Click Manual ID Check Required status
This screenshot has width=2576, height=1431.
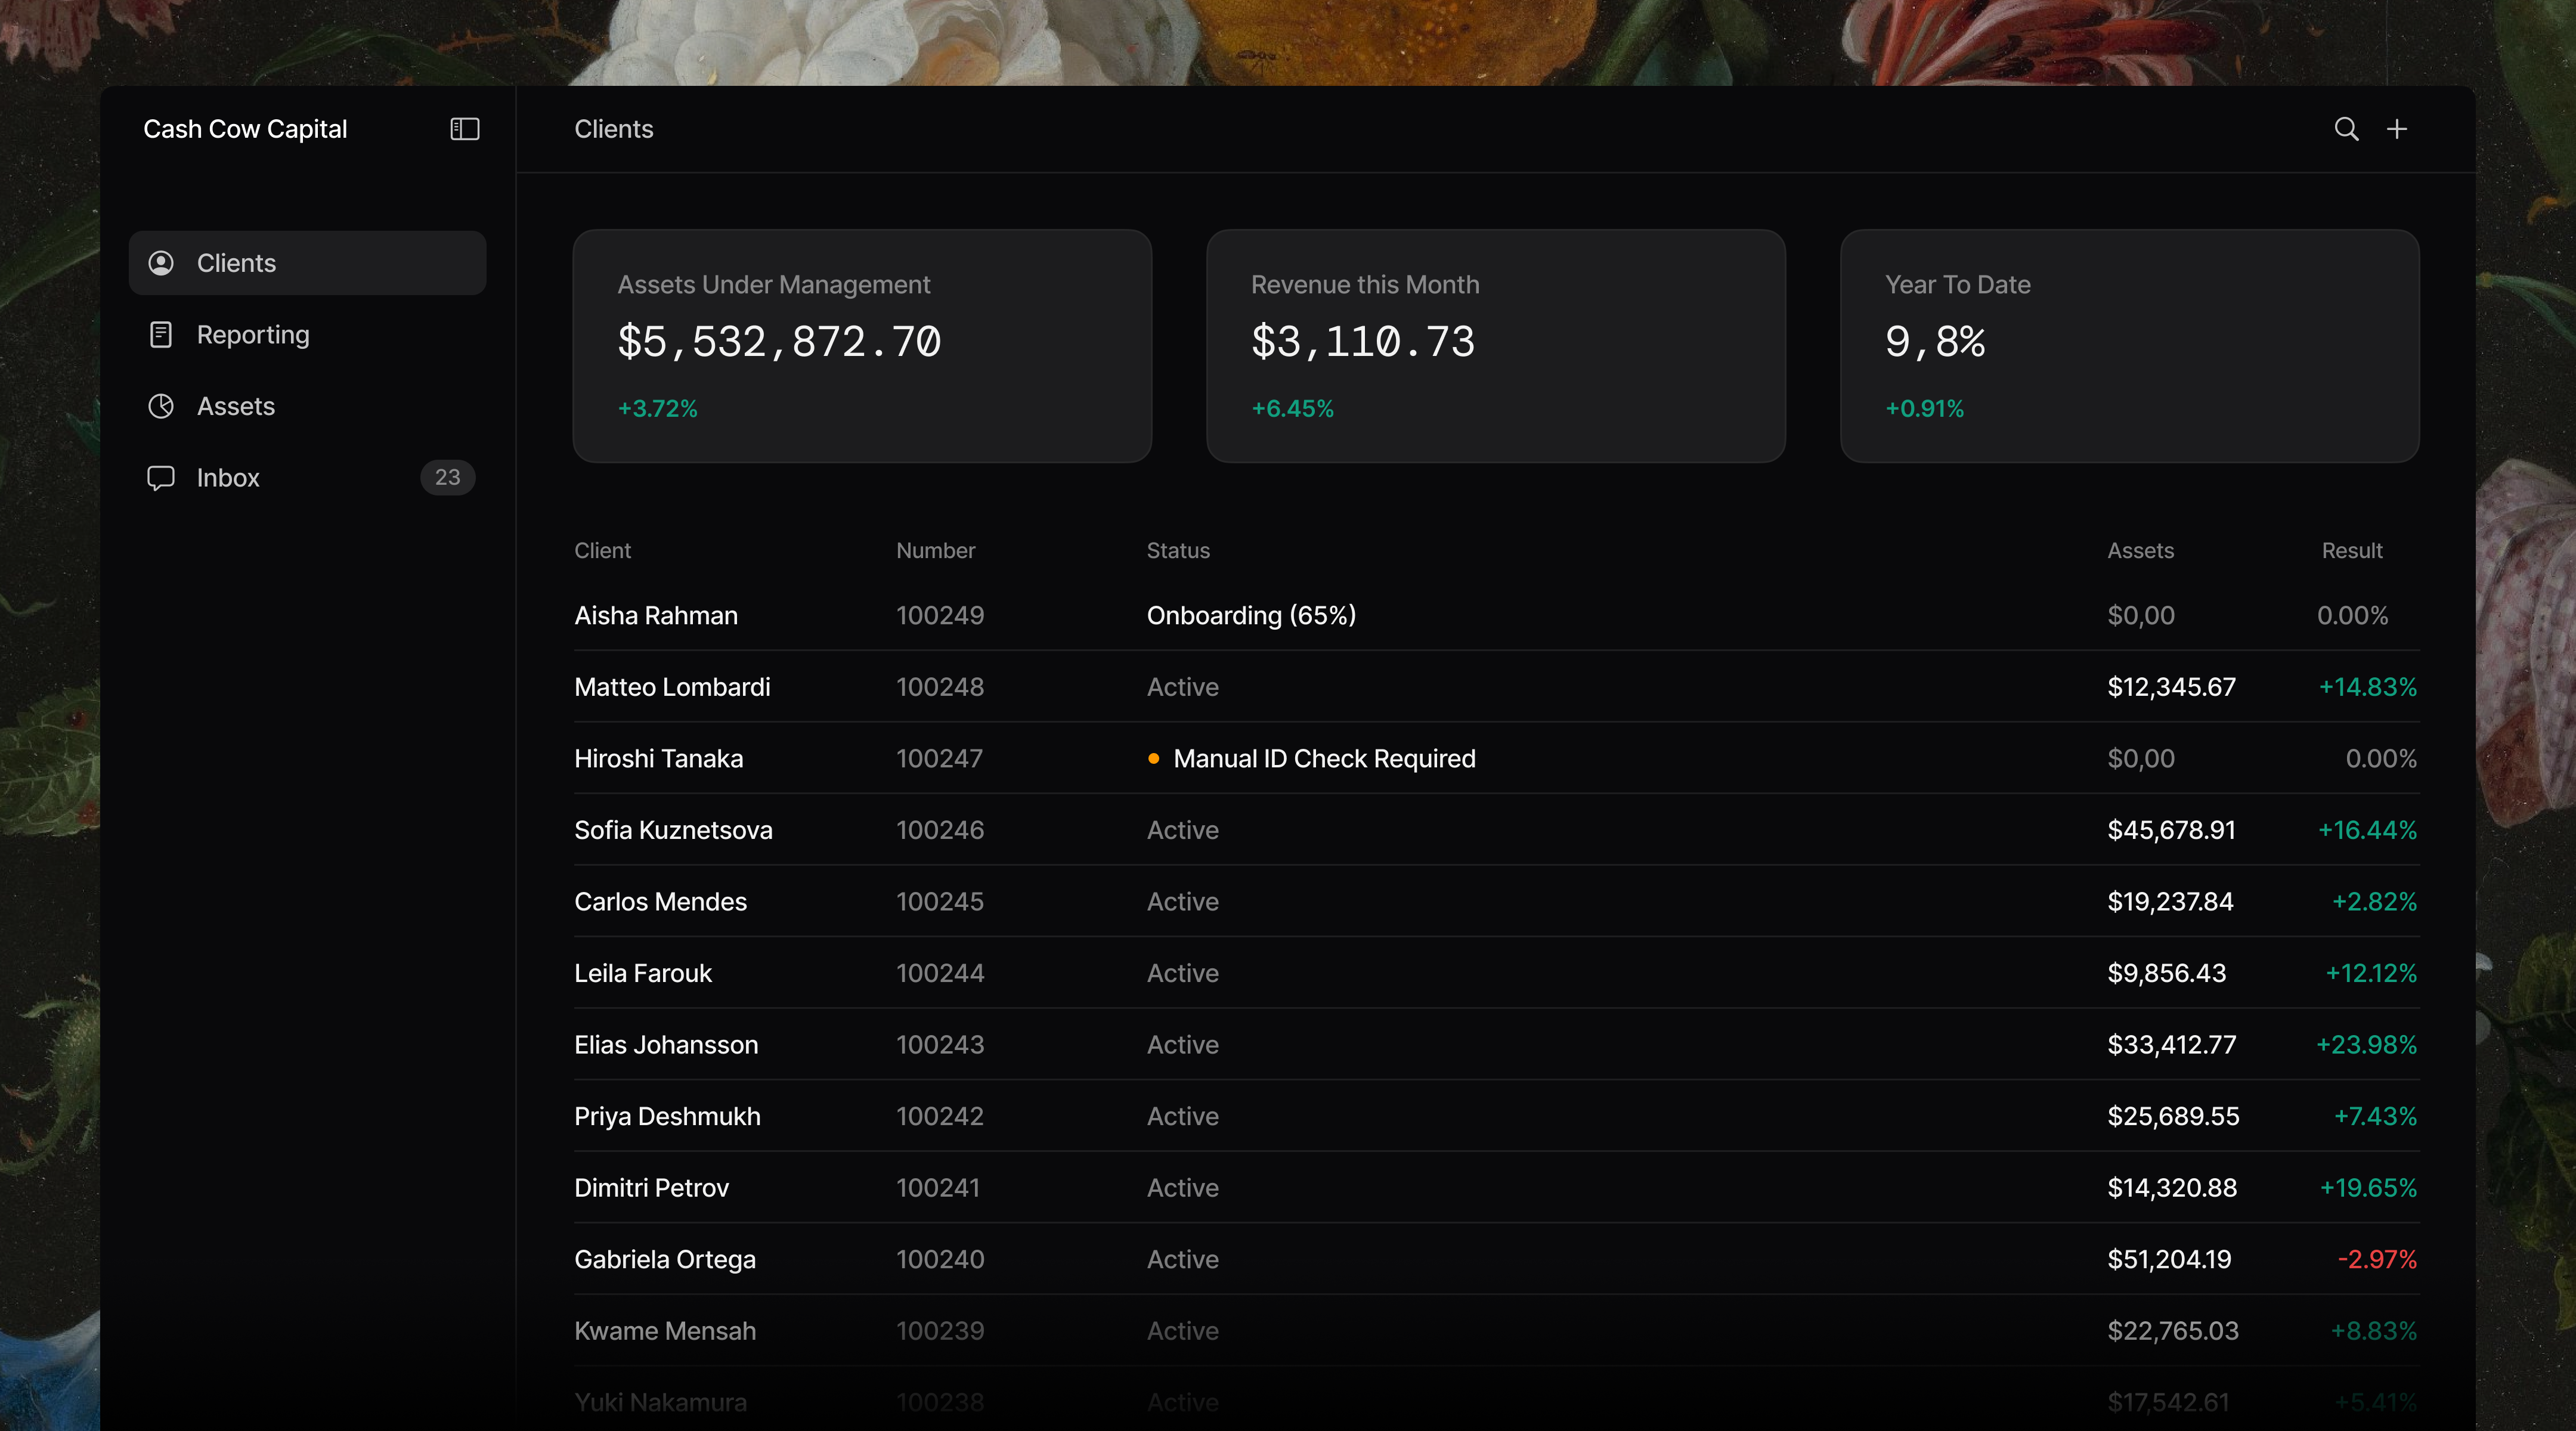click(1324, 758)
